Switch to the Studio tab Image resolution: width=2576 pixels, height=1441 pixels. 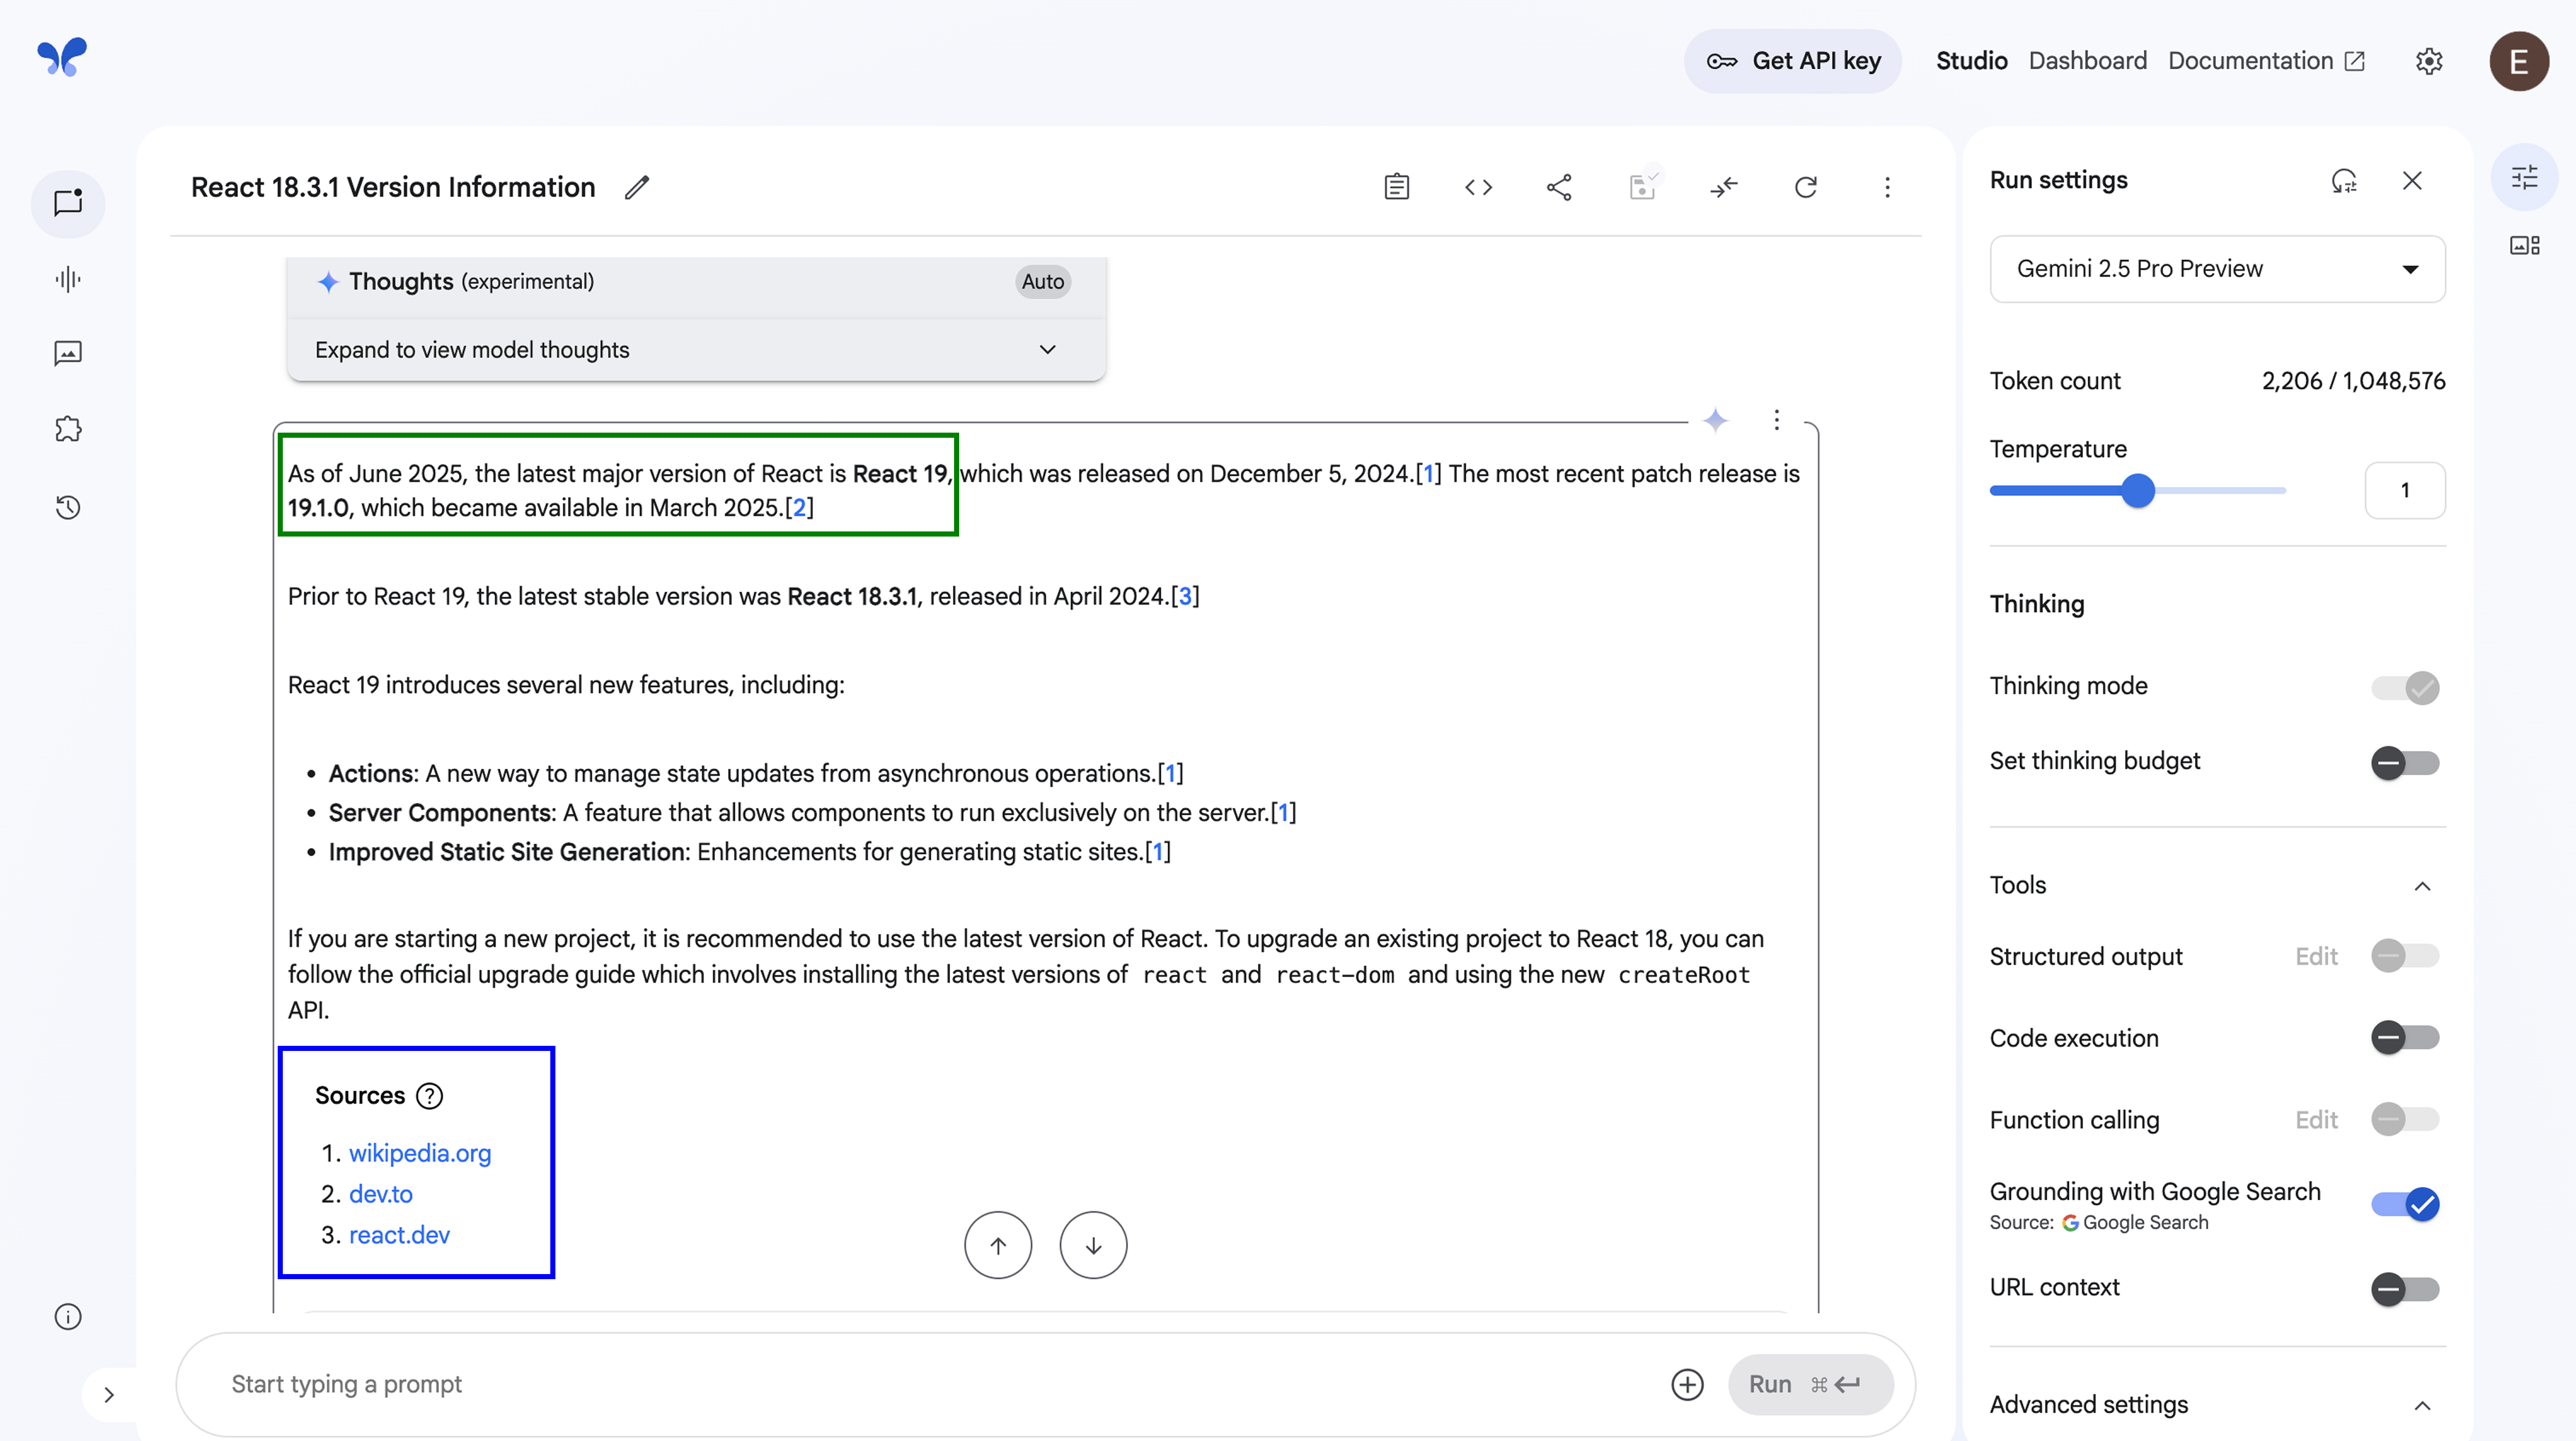tap(1971, 61)
